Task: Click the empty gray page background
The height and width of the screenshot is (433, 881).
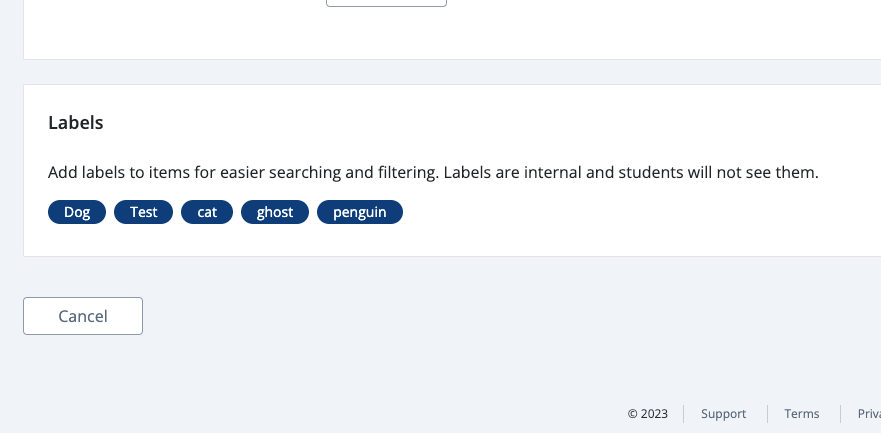Action: pyautogui.click(x=450, y=330)
